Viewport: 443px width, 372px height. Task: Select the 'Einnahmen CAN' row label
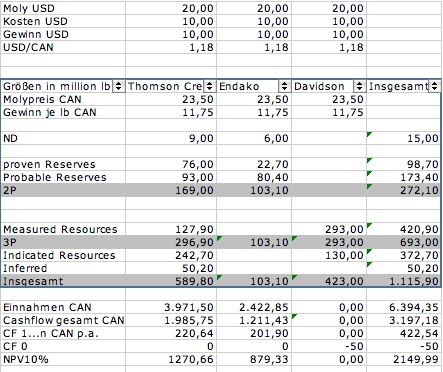pos(63,307)
